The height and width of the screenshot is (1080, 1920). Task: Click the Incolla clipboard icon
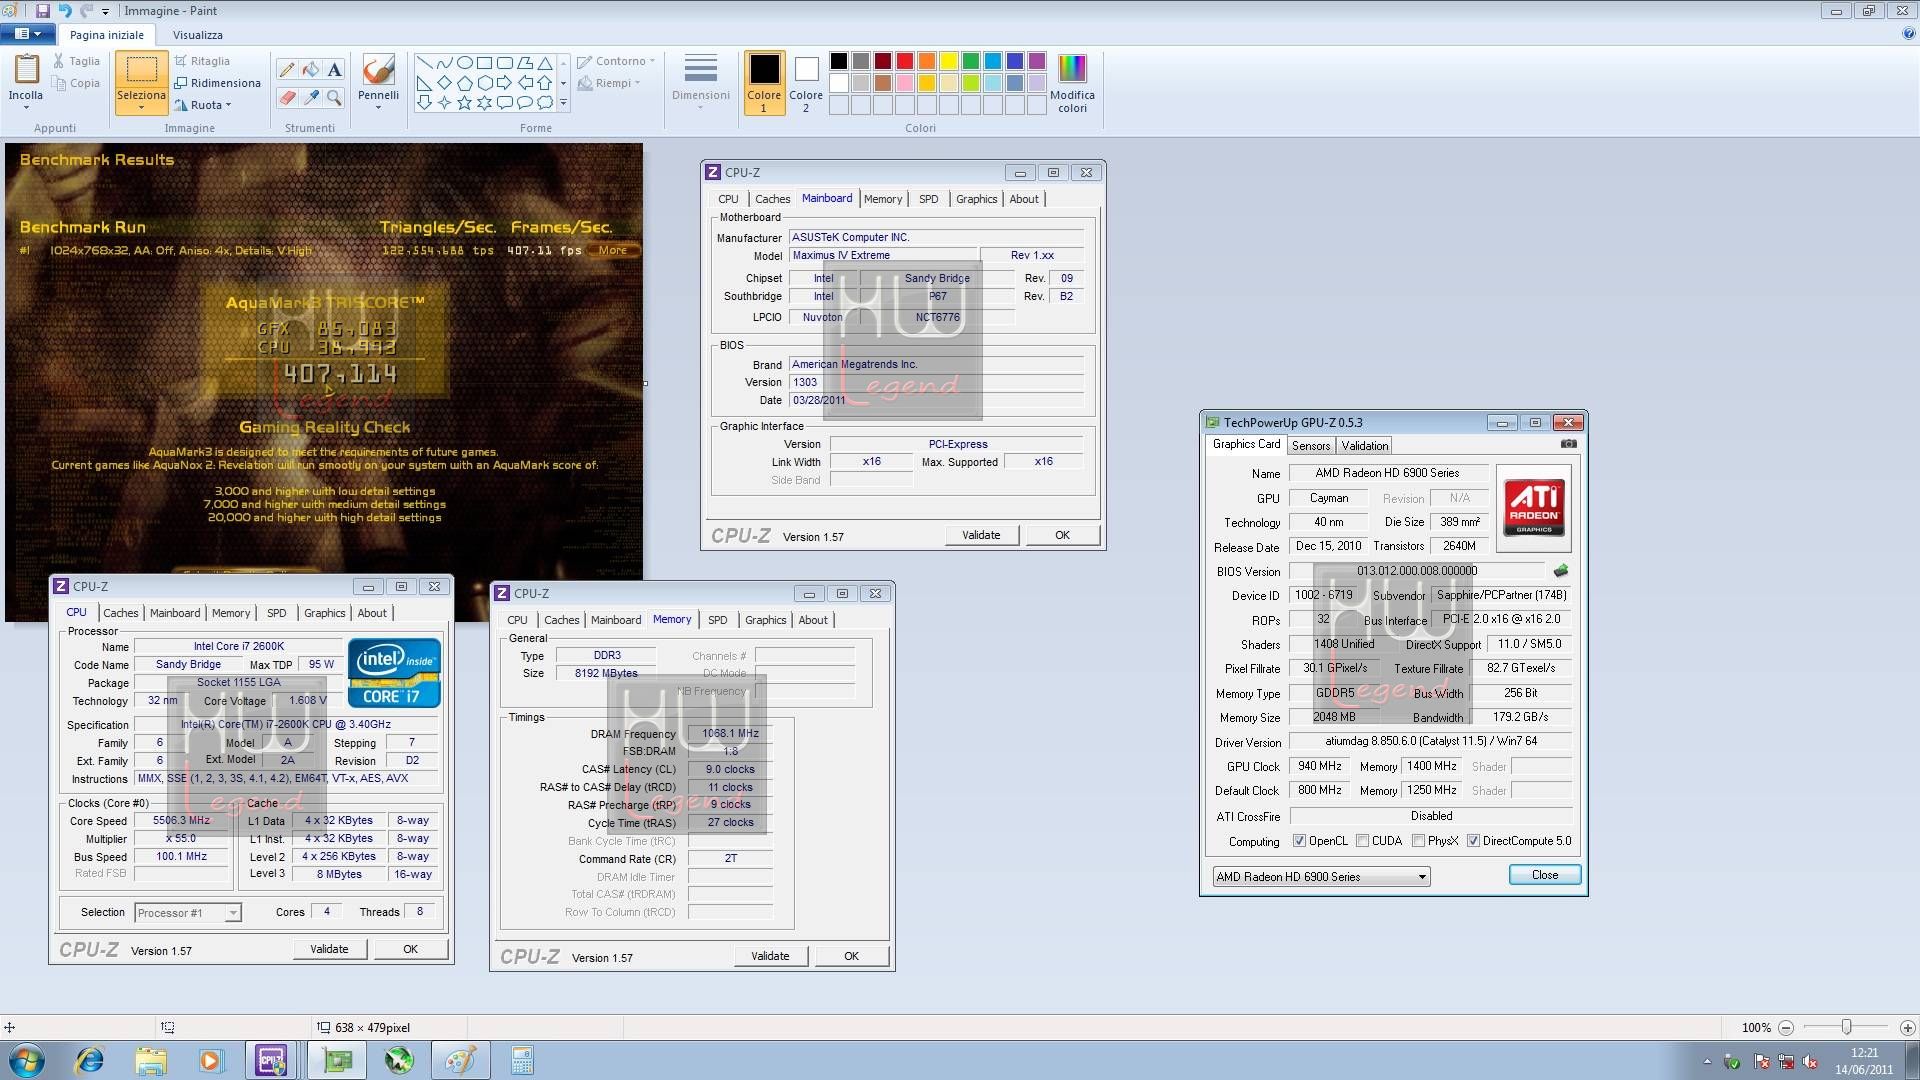(26, 70)
